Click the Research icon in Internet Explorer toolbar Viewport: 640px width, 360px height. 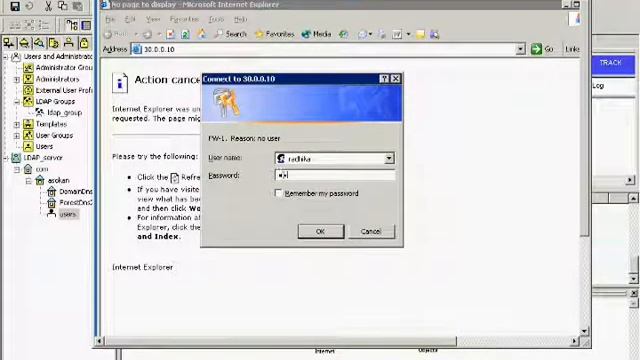click(434, 35)
